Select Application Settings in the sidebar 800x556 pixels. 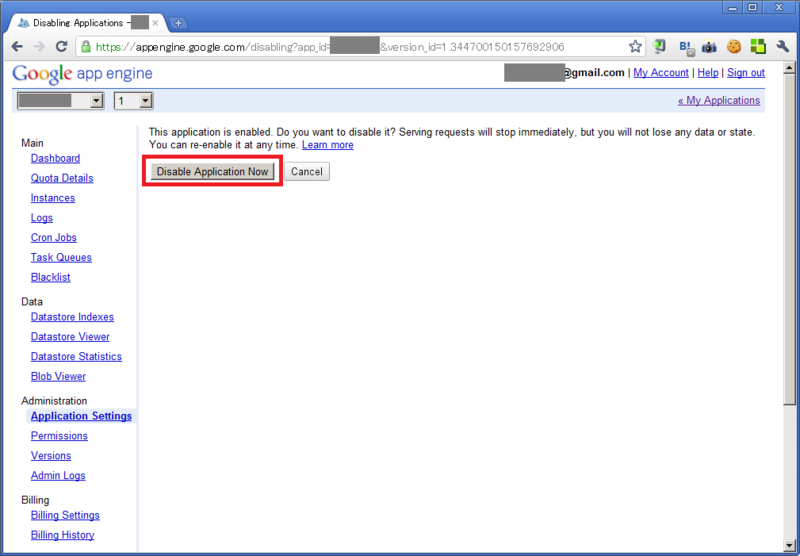pyautogui.click(x=81, y=416)
